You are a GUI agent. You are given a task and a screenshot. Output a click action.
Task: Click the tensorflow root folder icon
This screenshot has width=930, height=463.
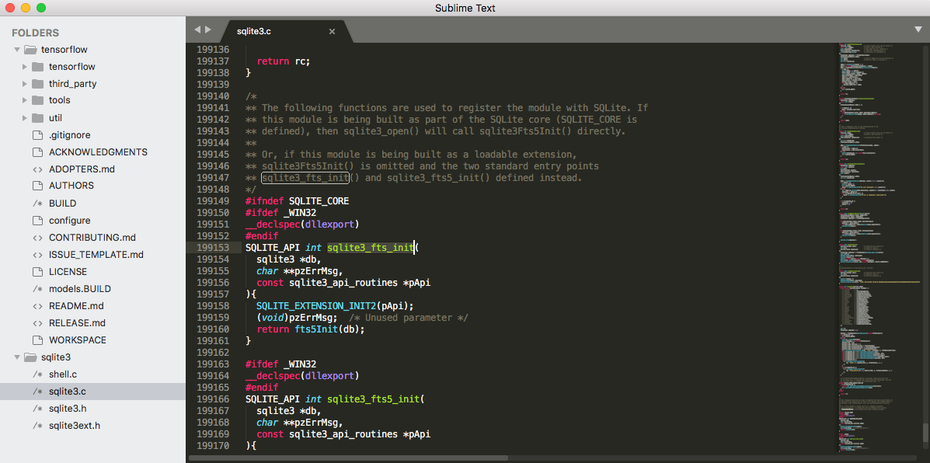point(30,50)
